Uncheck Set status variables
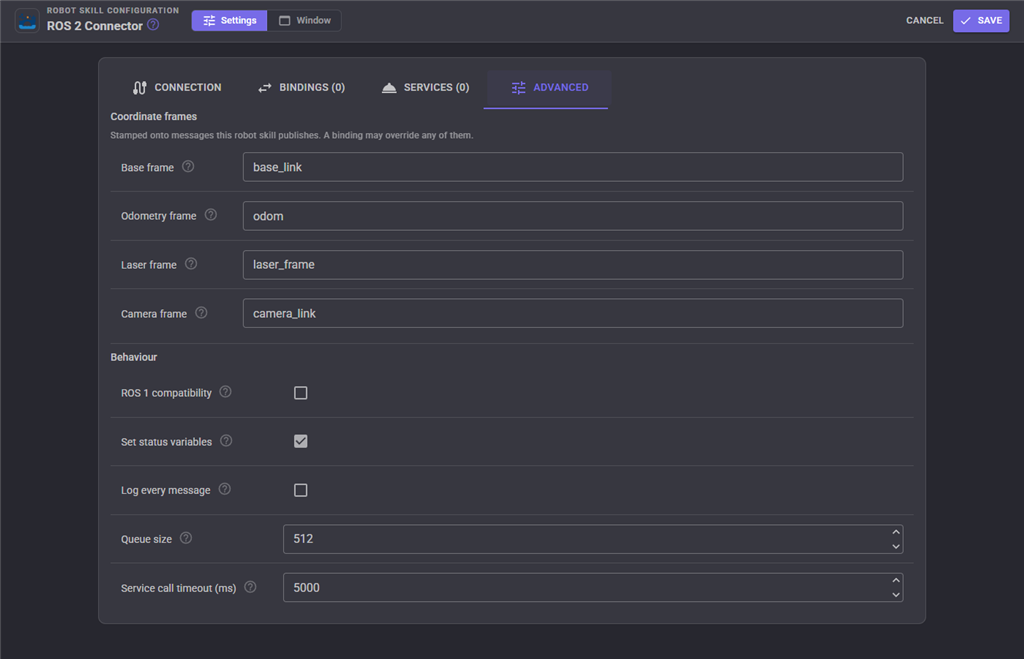This screenshot has width=1024, height=659. 300,442
